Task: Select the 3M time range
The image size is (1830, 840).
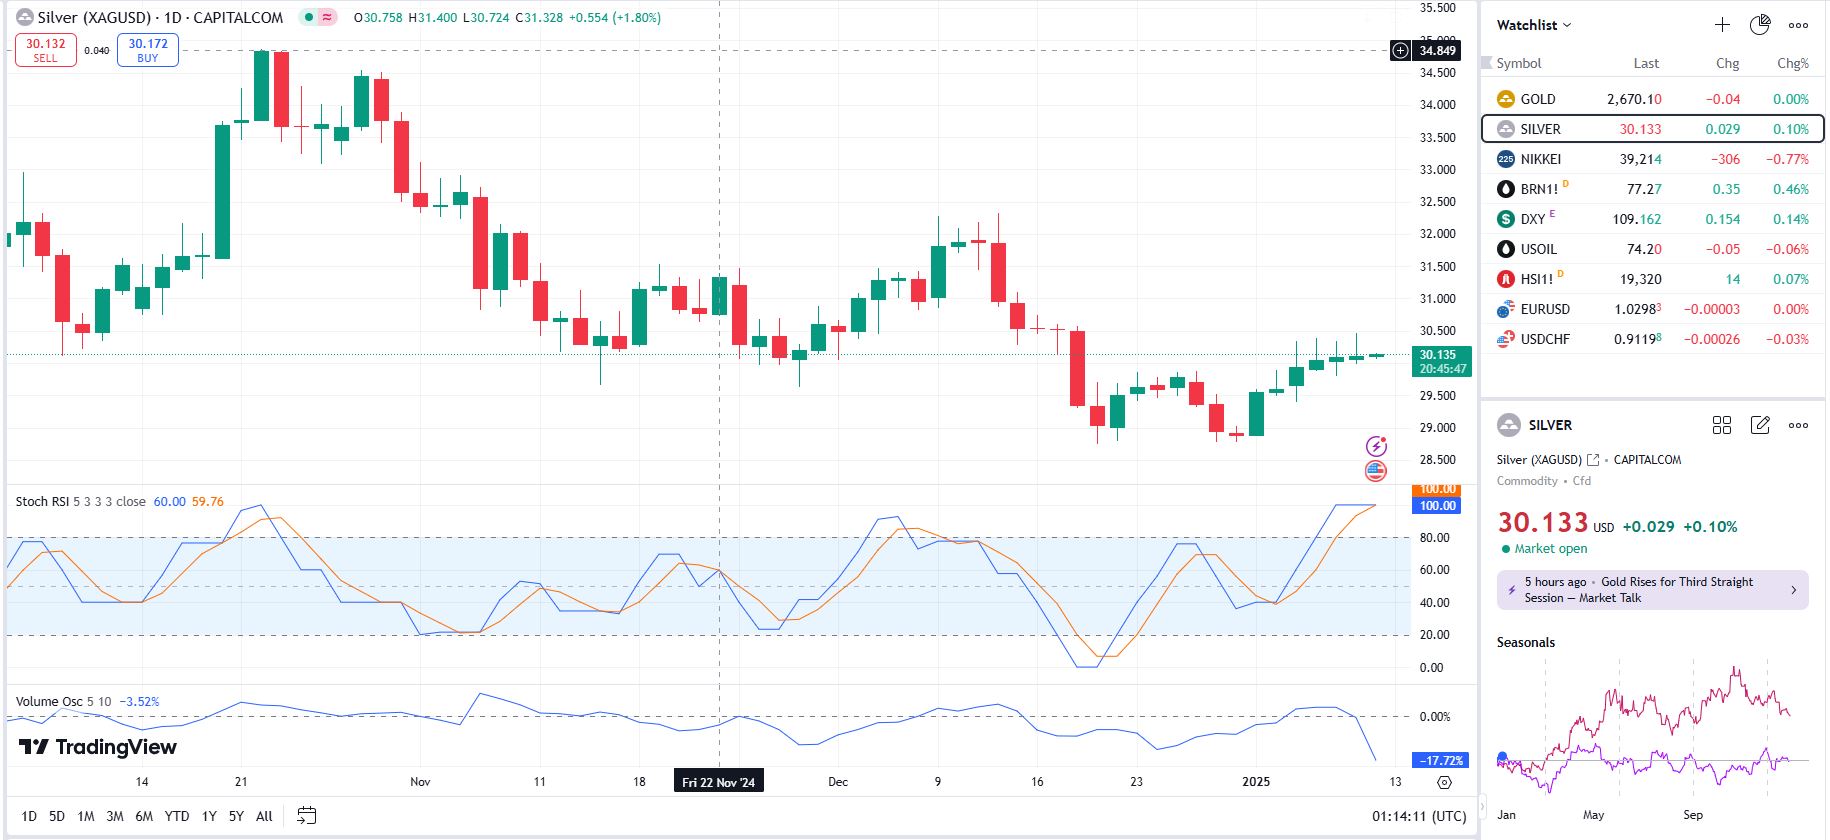Action: 115,816
